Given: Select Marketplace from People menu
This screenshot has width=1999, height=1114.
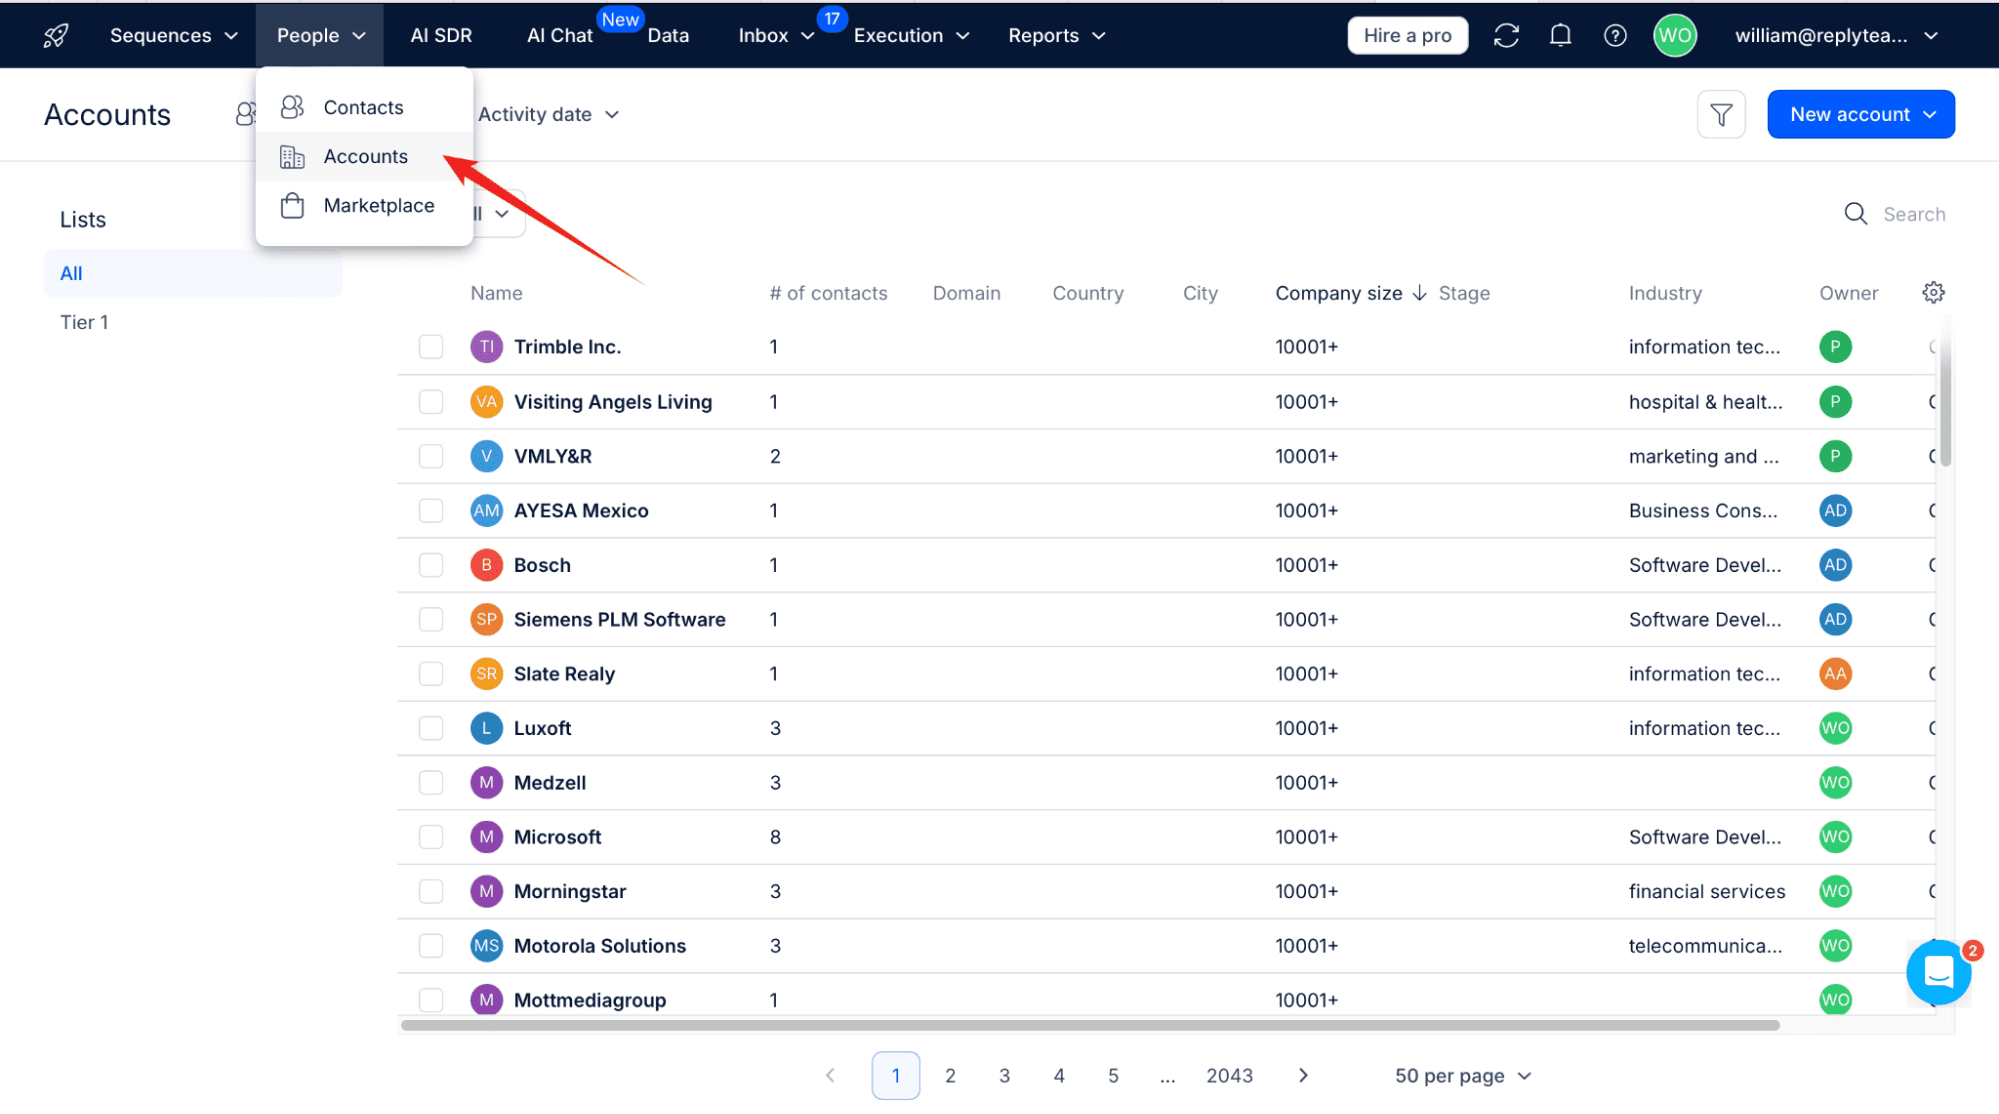Looking at the screenshot, I should tap(379, 203).
